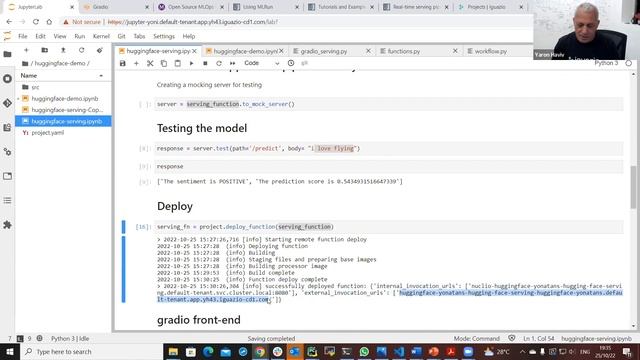Create a new folder in file browser
Screen dimensions: 640x360
[x=44, y=50]
